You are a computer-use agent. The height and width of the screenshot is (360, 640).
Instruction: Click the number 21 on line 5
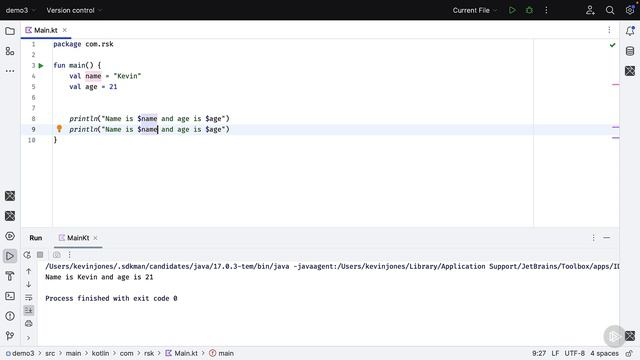click(113, 87)
